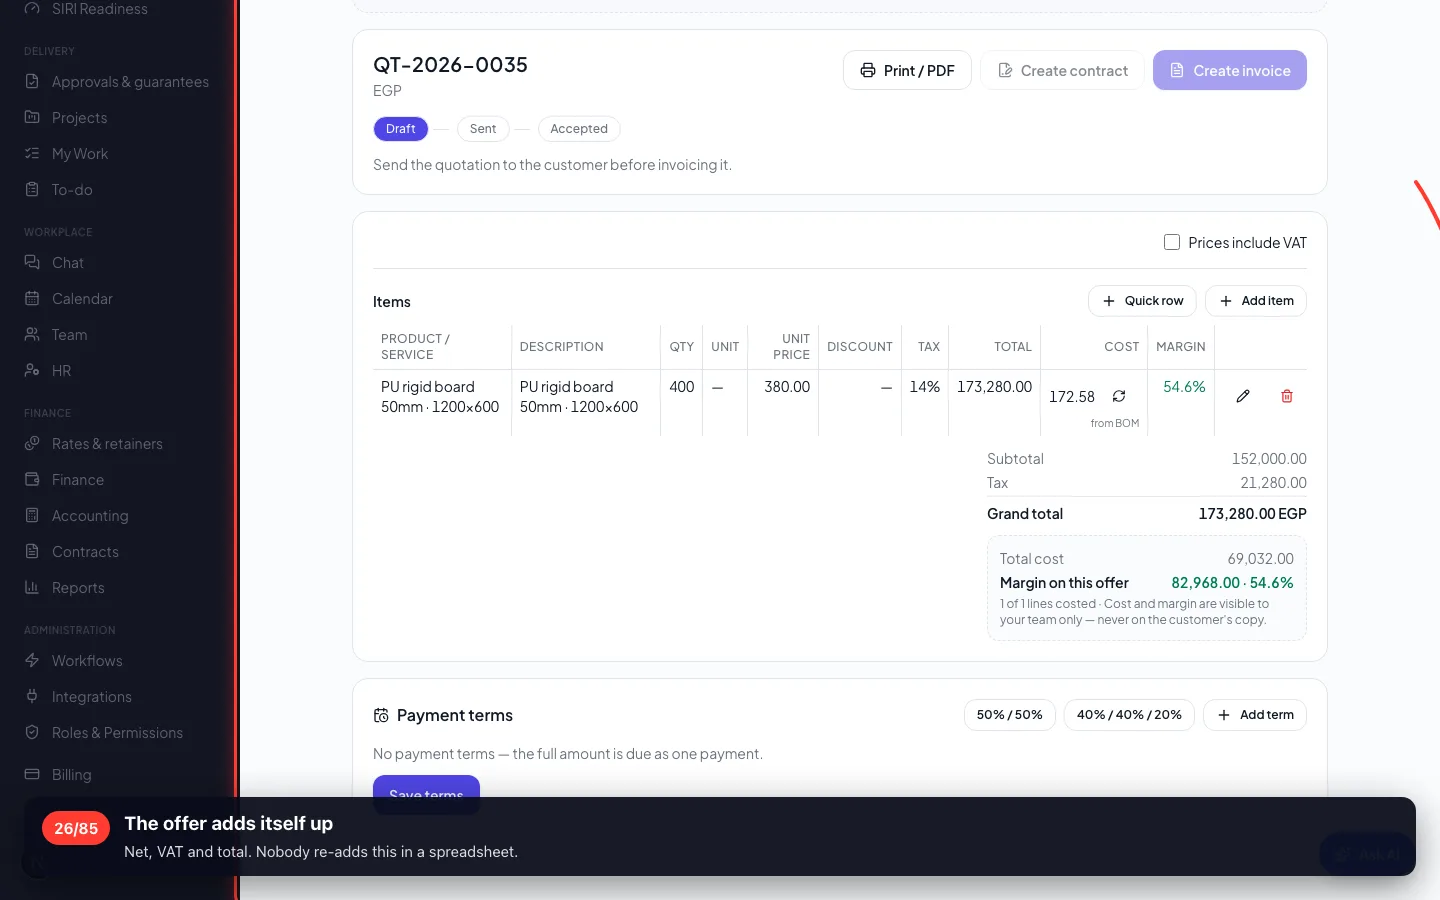This screenshot has height=900, width=1440.
Task: Click the Print / PDF button
Action: [907, 70]
